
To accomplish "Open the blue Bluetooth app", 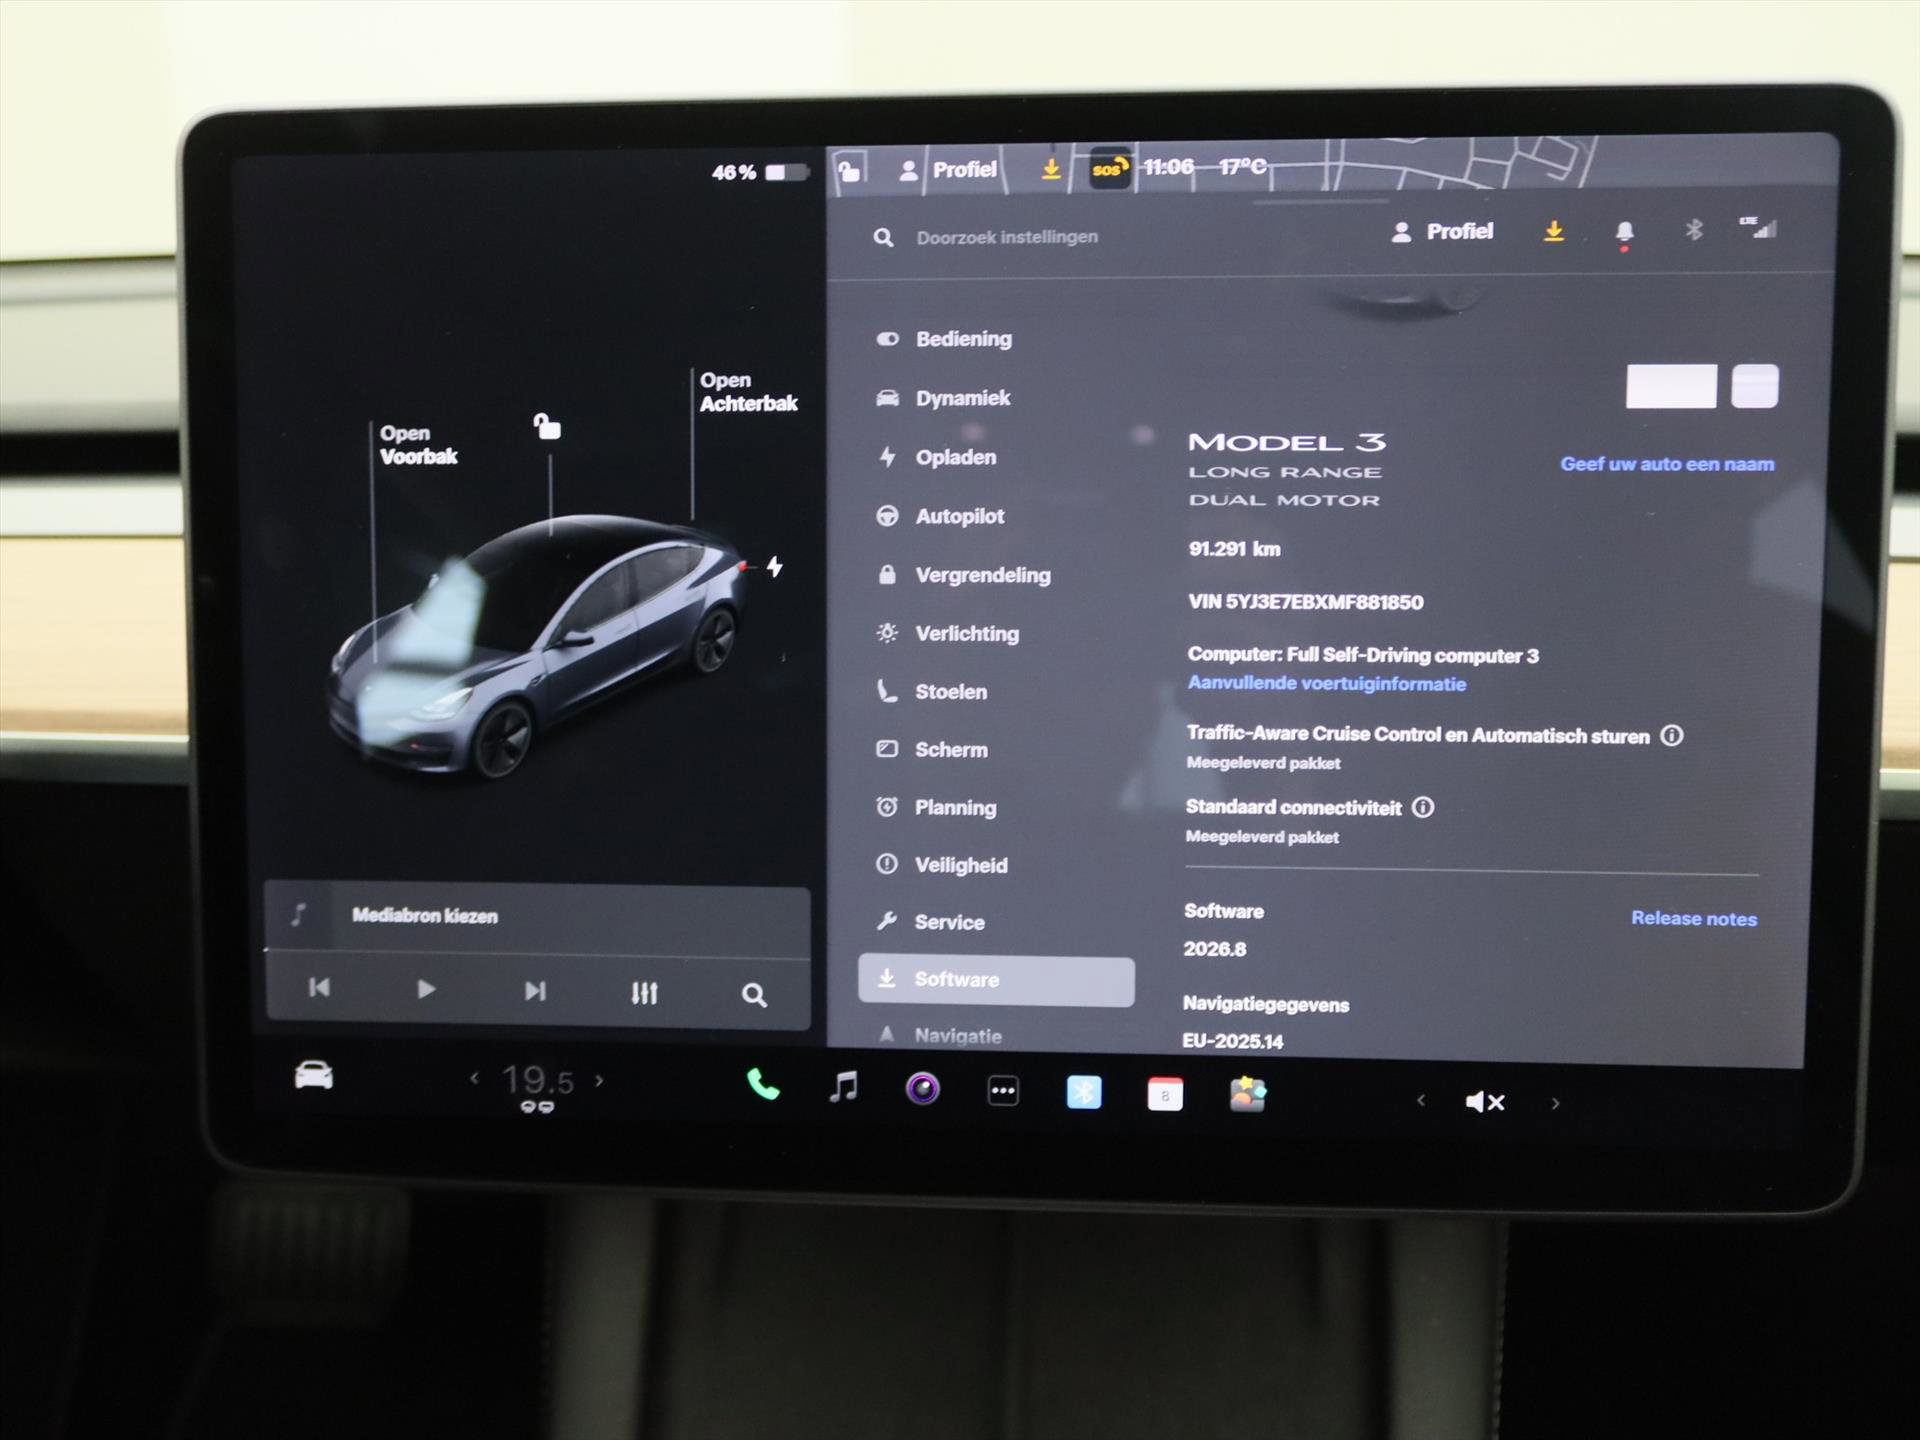I will pyautogui.click(x=1084, y=1092).
